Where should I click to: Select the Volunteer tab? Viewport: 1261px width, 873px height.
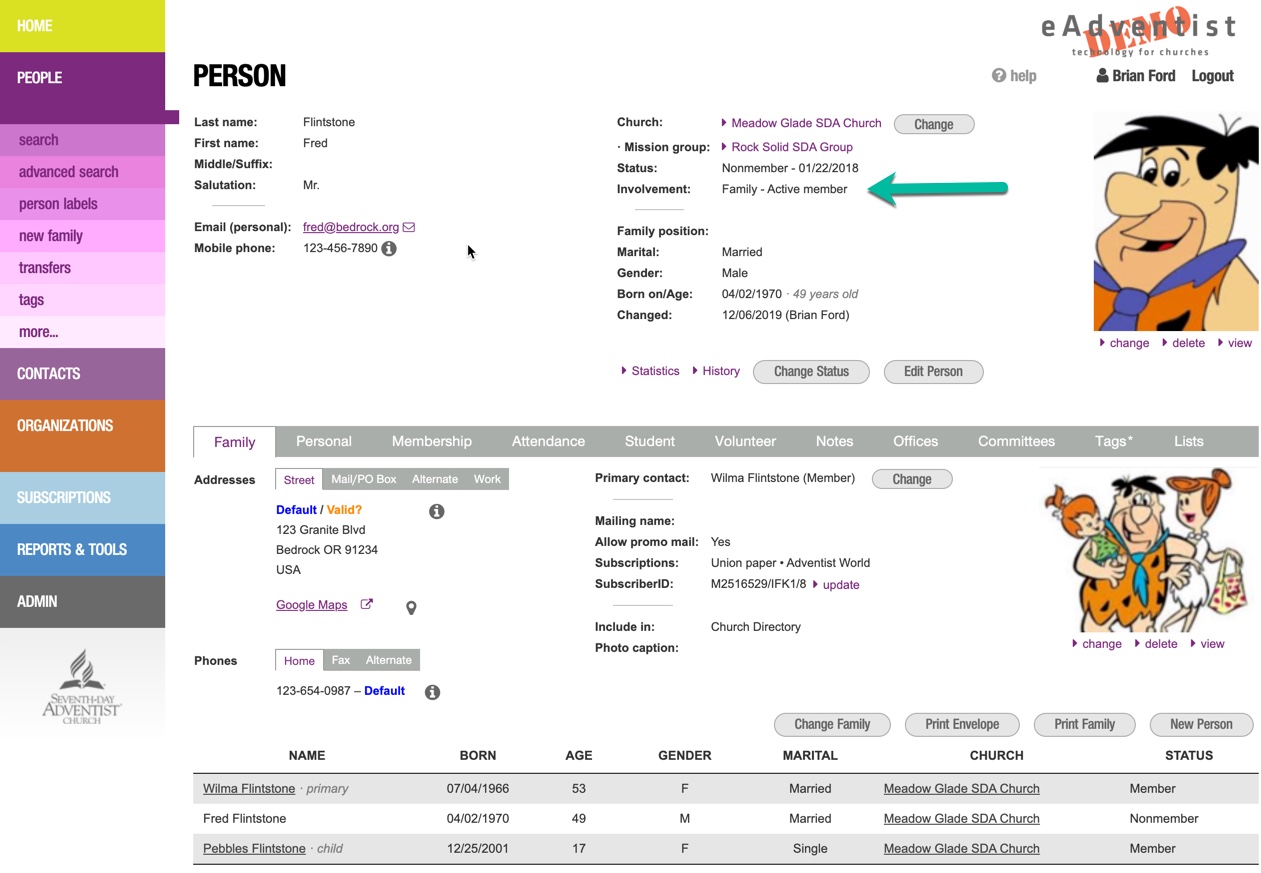pyautogui.click(x=745, y=441)
